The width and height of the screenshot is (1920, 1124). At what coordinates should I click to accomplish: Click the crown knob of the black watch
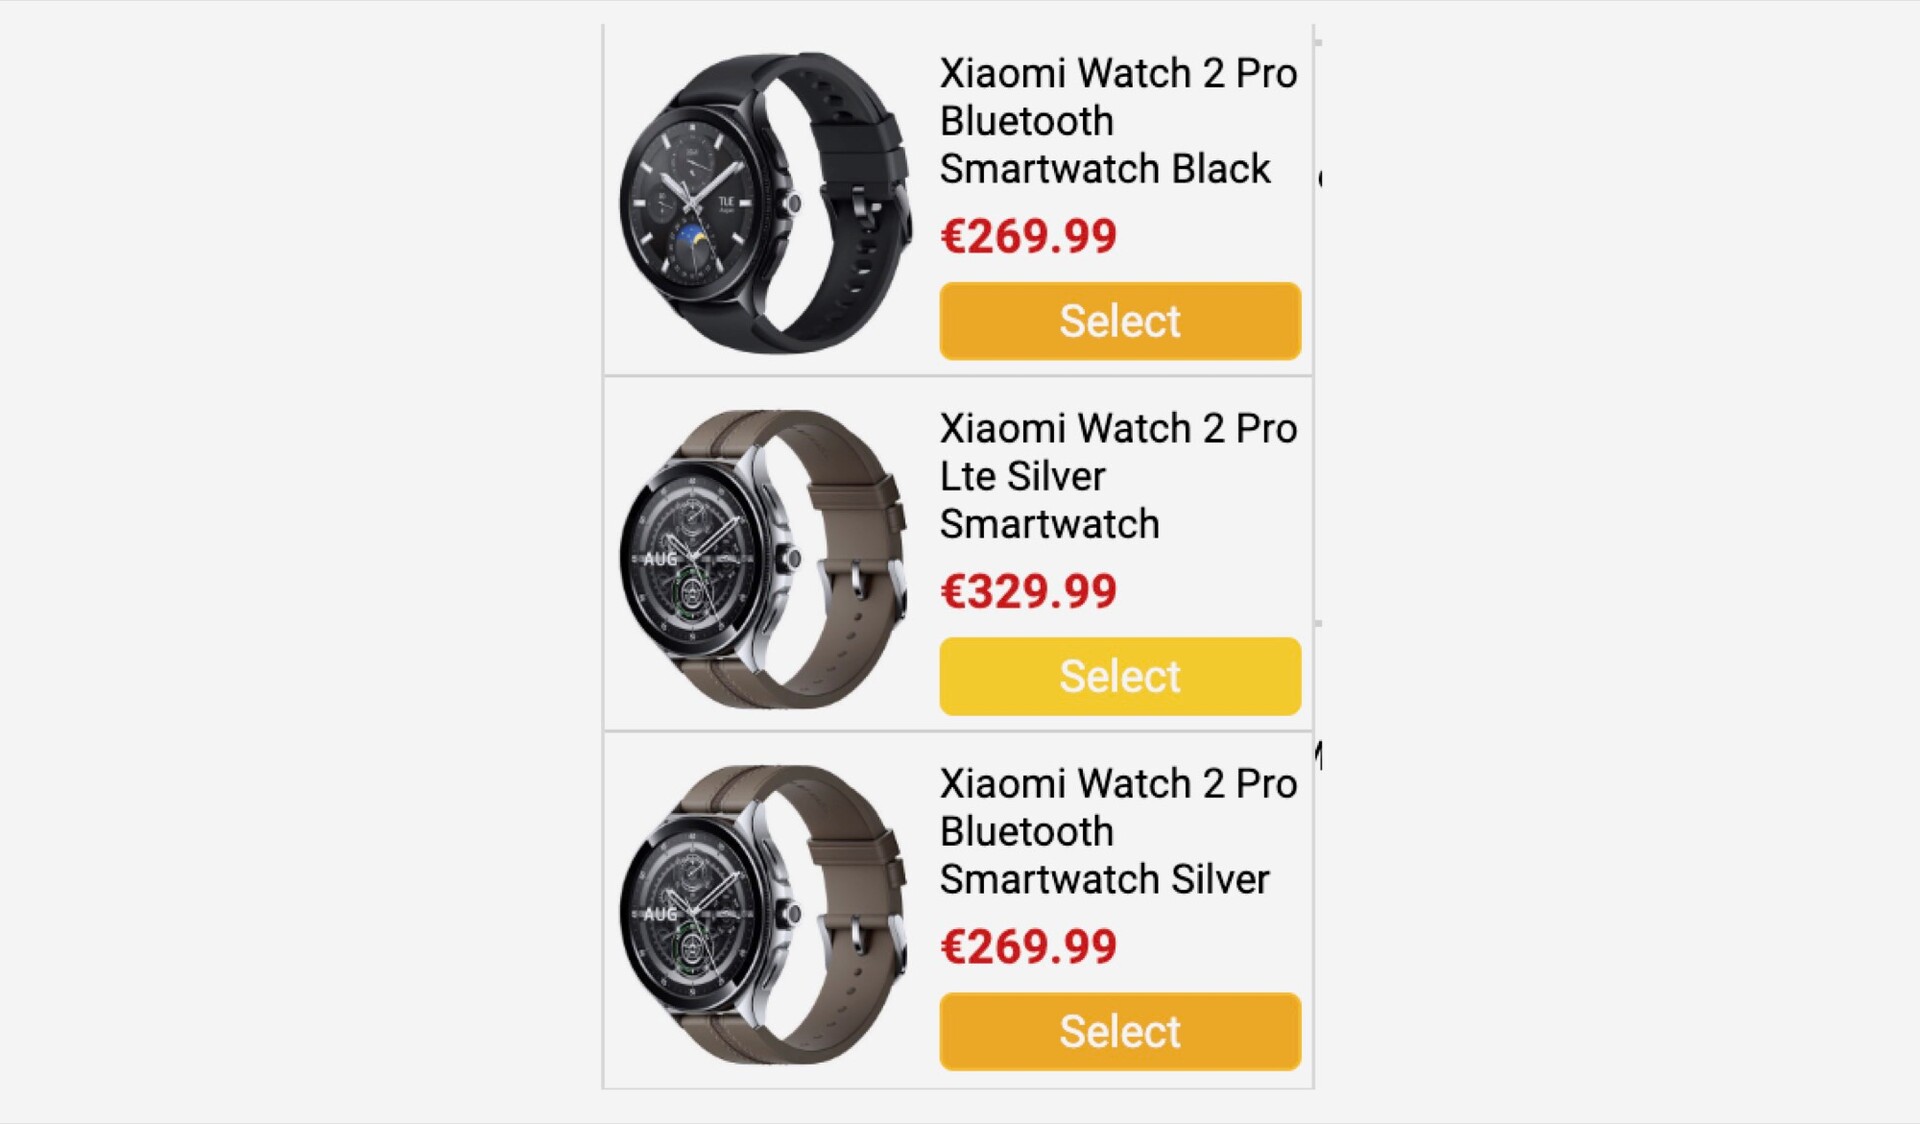click(x=793, y=204)
